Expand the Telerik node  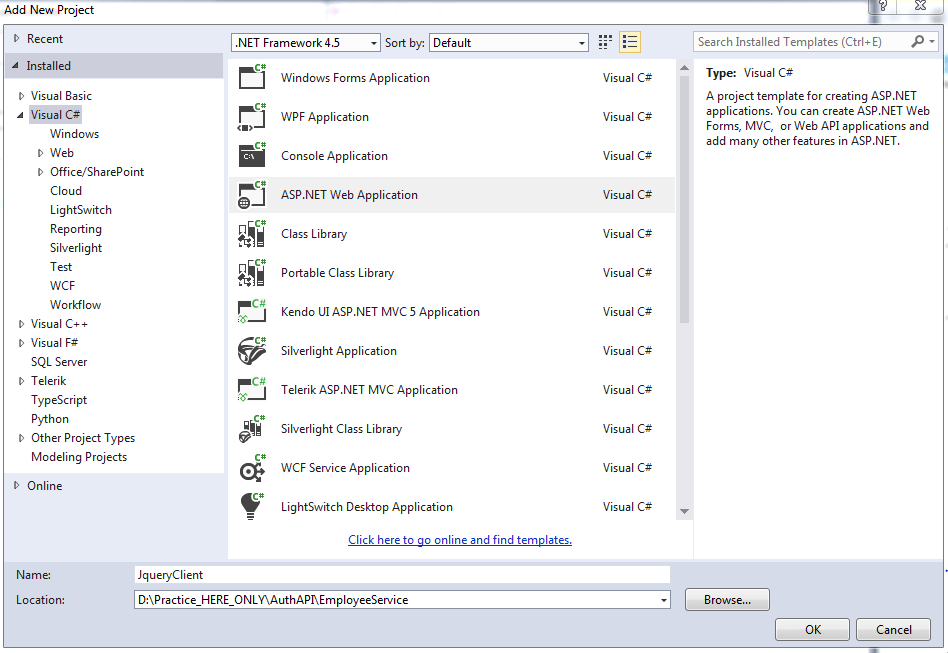tap(21, 381)
